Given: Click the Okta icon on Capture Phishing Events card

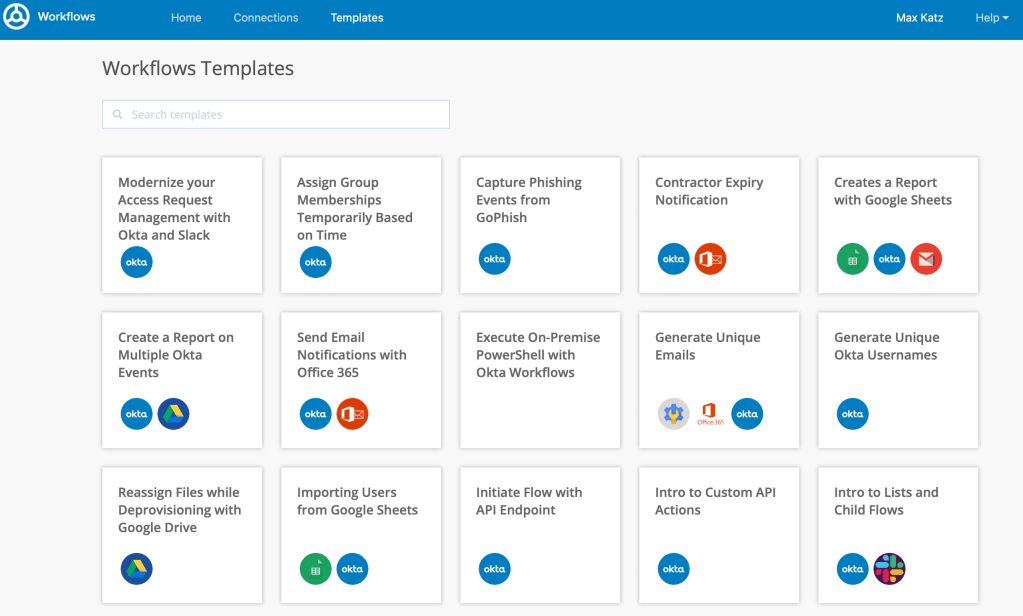Looking at the screenshot, I should (495, 259).
